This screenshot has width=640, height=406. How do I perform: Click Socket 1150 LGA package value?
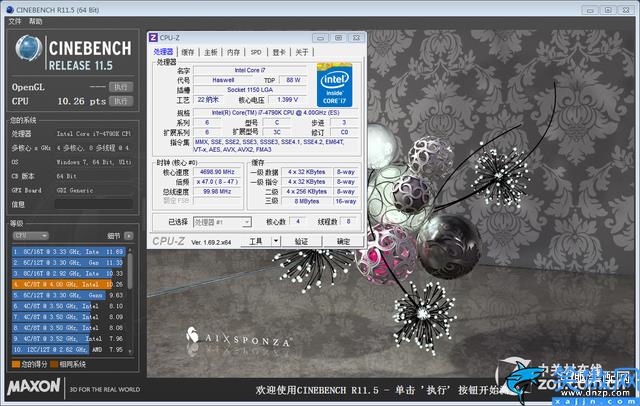[249, 90]
